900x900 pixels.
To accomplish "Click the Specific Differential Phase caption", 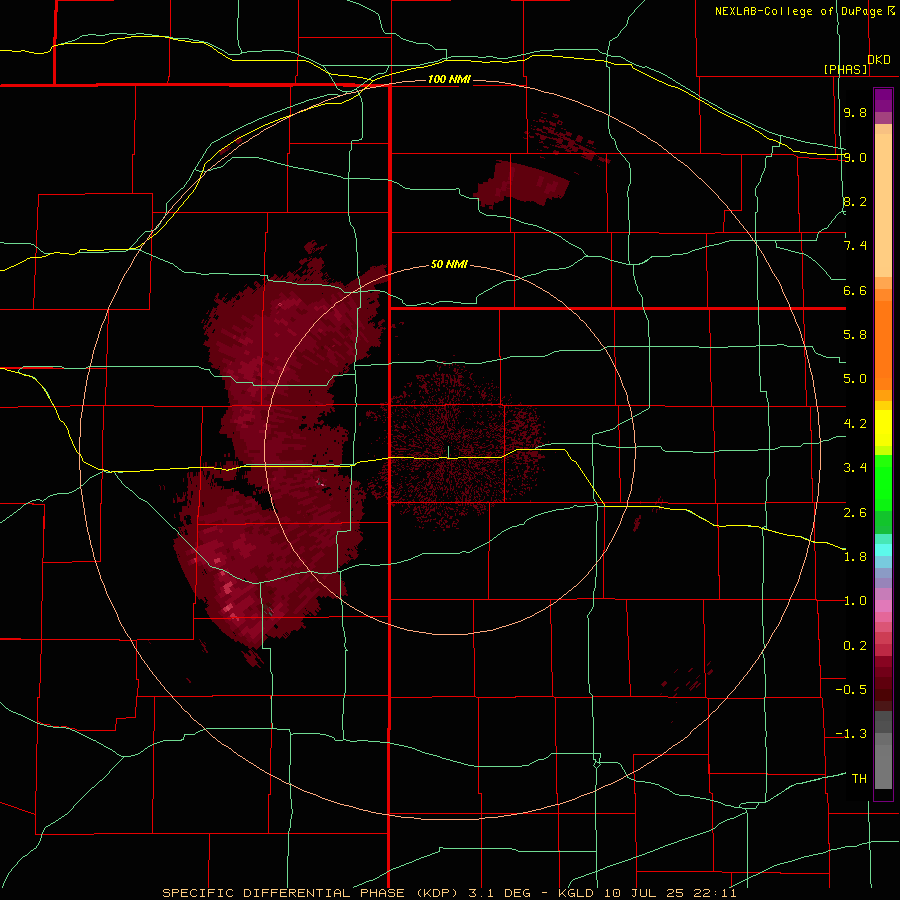I will pos(313,893).
